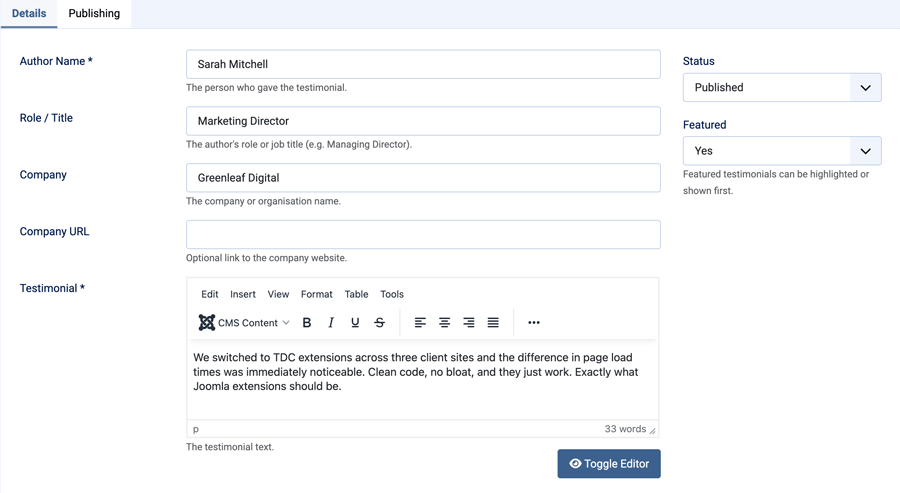Open the editor Format menu
This screenshot has width=900, height=493.
click(x=317, y=294)
